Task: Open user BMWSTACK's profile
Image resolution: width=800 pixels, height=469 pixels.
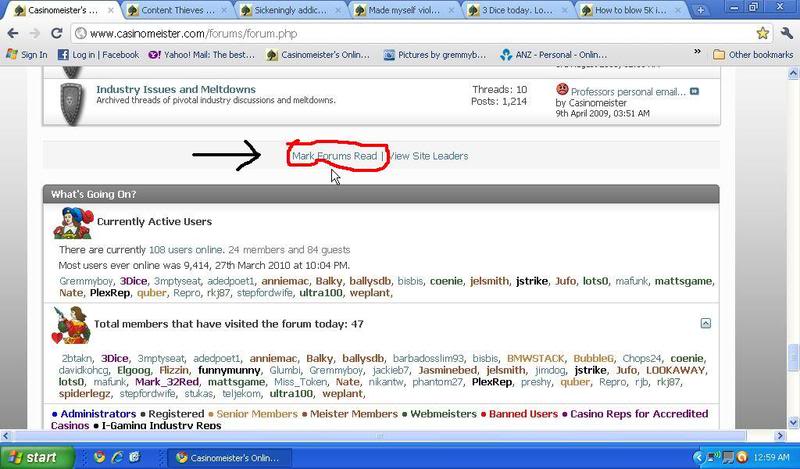Action: pyautogui.click(x=536, y=359)
